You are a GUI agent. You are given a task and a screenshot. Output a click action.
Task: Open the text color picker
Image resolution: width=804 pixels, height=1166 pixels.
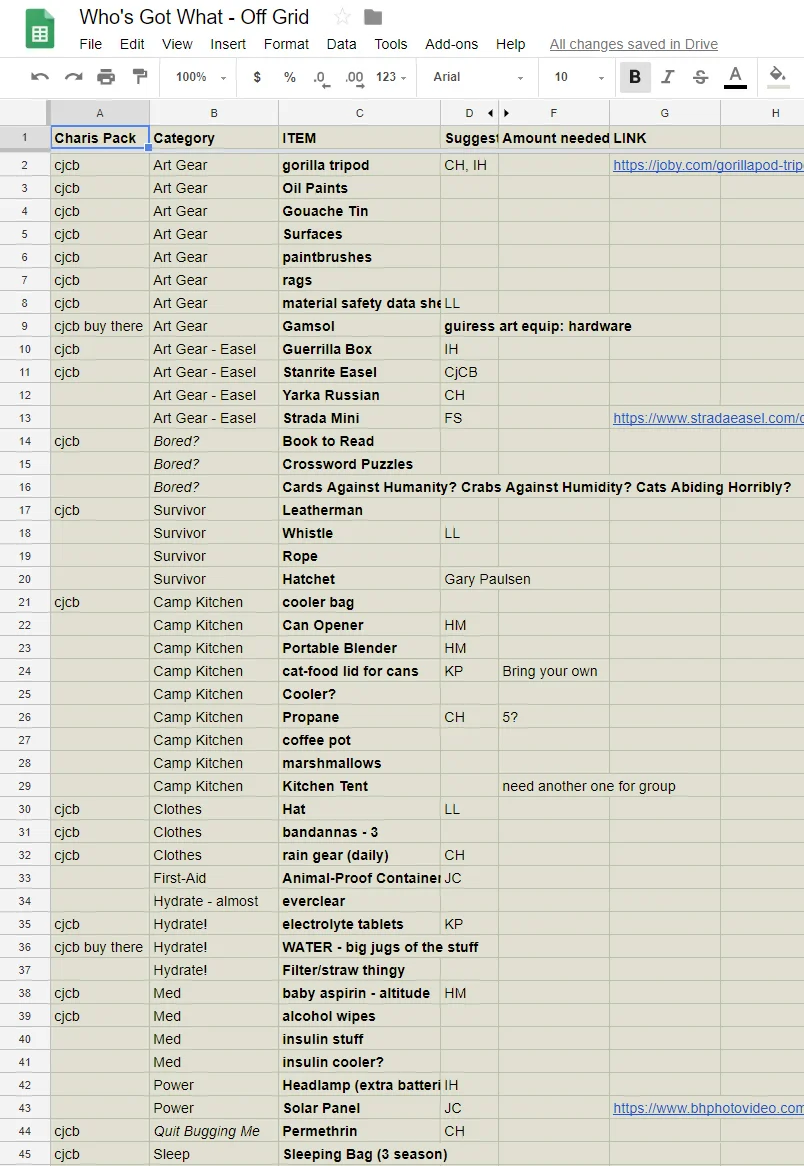click(735, 77)
